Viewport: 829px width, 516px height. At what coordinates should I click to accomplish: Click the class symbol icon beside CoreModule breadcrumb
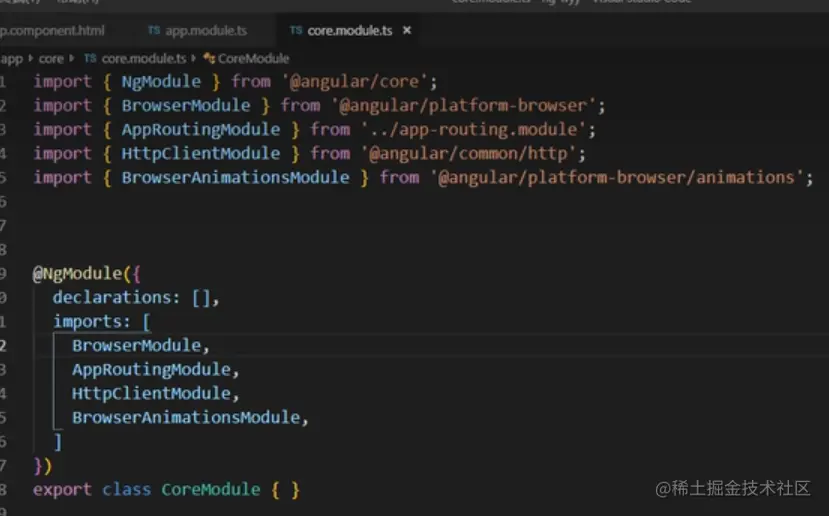[209, 58]
